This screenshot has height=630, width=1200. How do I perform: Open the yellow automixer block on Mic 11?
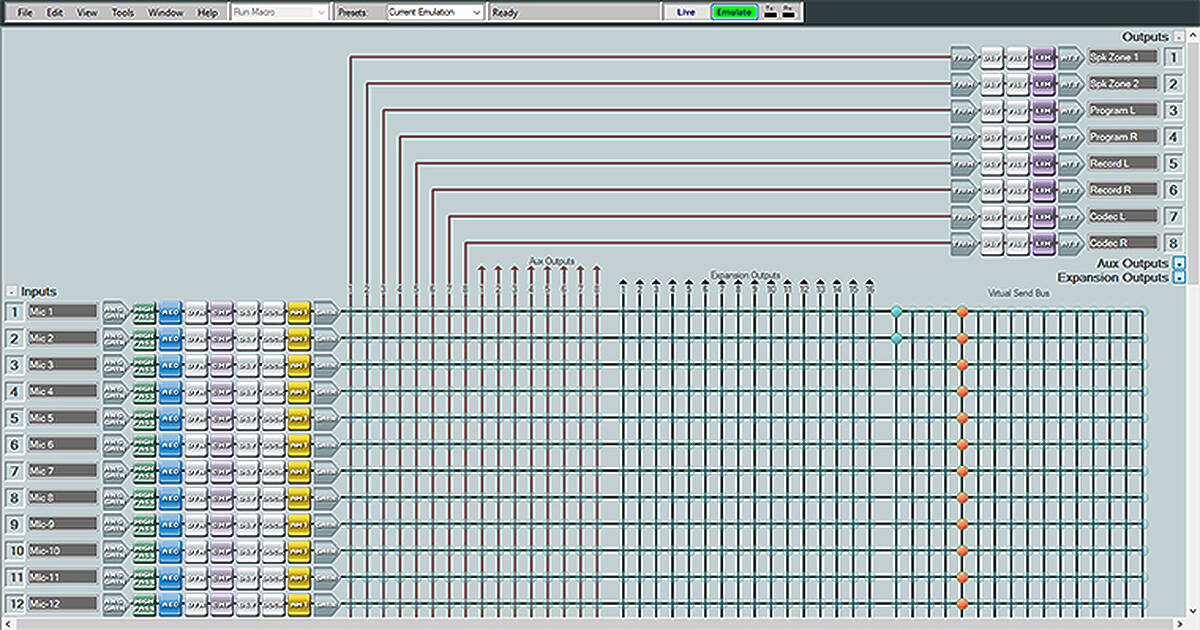click(299, 577)
